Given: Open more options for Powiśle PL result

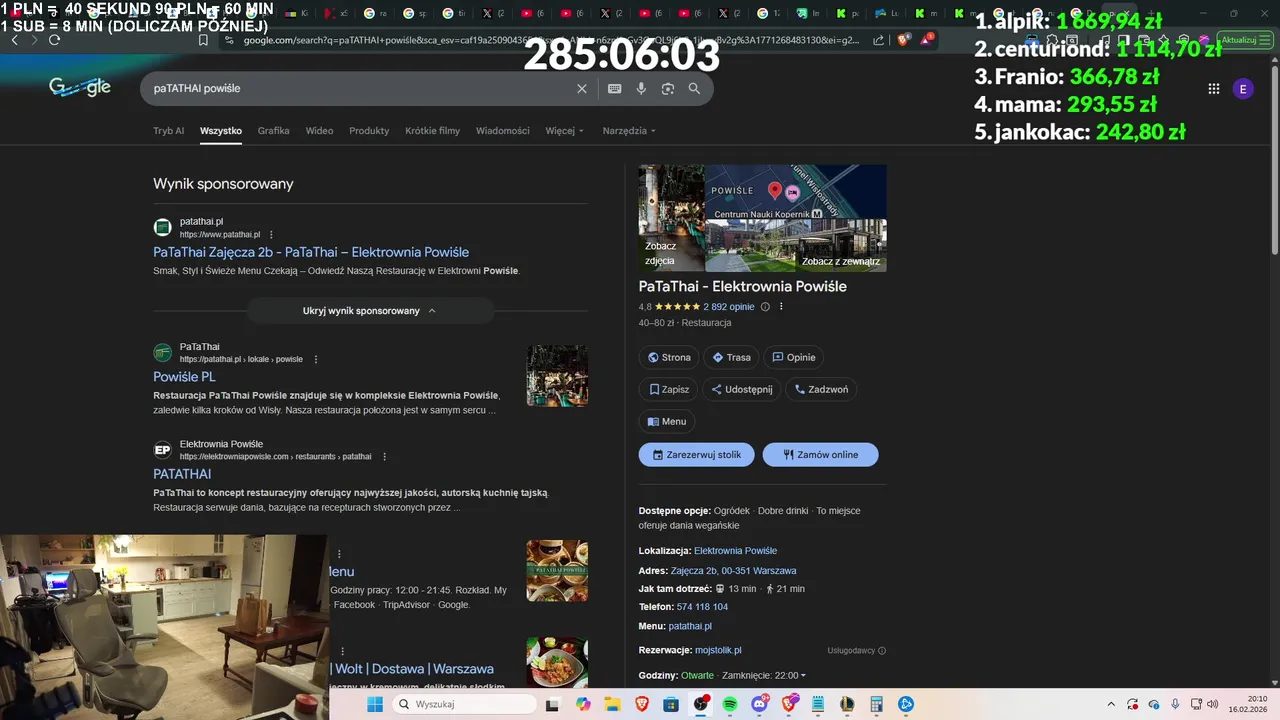Looking at the screenshot, I should click(316, 359).
